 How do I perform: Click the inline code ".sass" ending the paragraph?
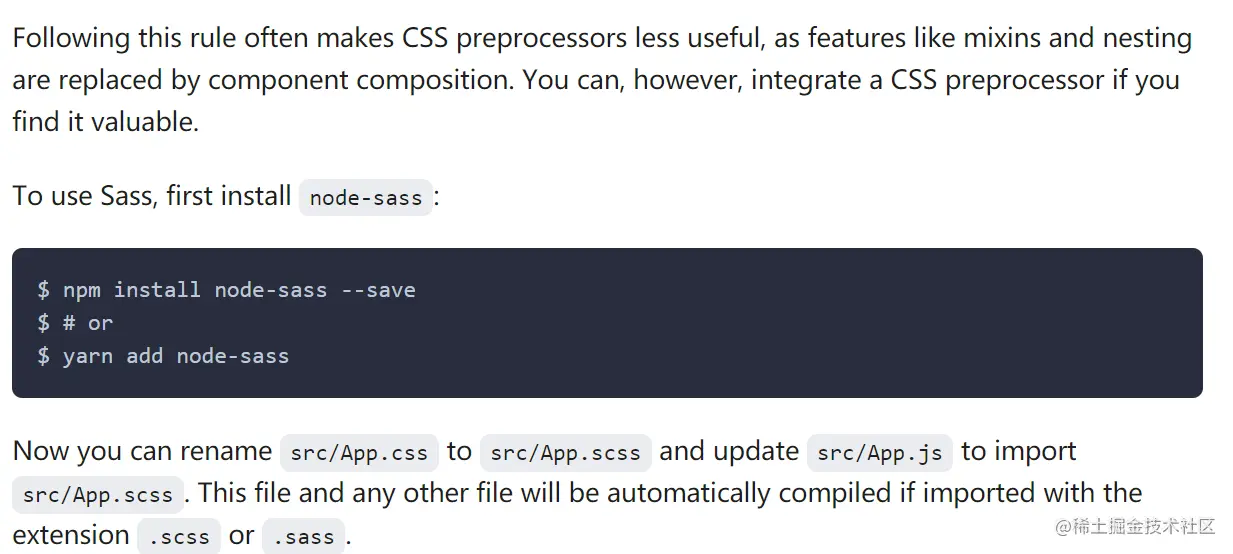coord(303,537)
